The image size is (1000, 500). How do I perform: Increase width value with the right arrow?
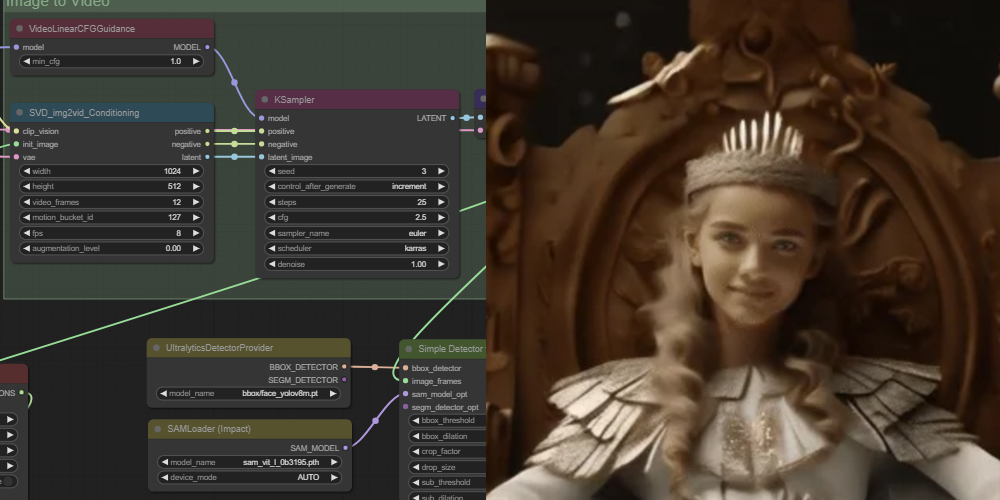pyautogui.click(x=196, y=171)
